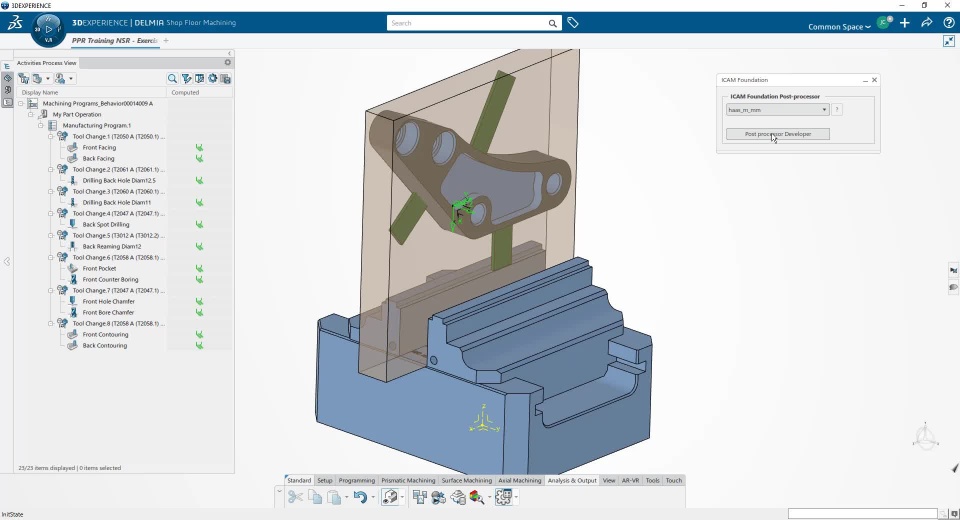Switch to the Setup tab

coord(324,480)
